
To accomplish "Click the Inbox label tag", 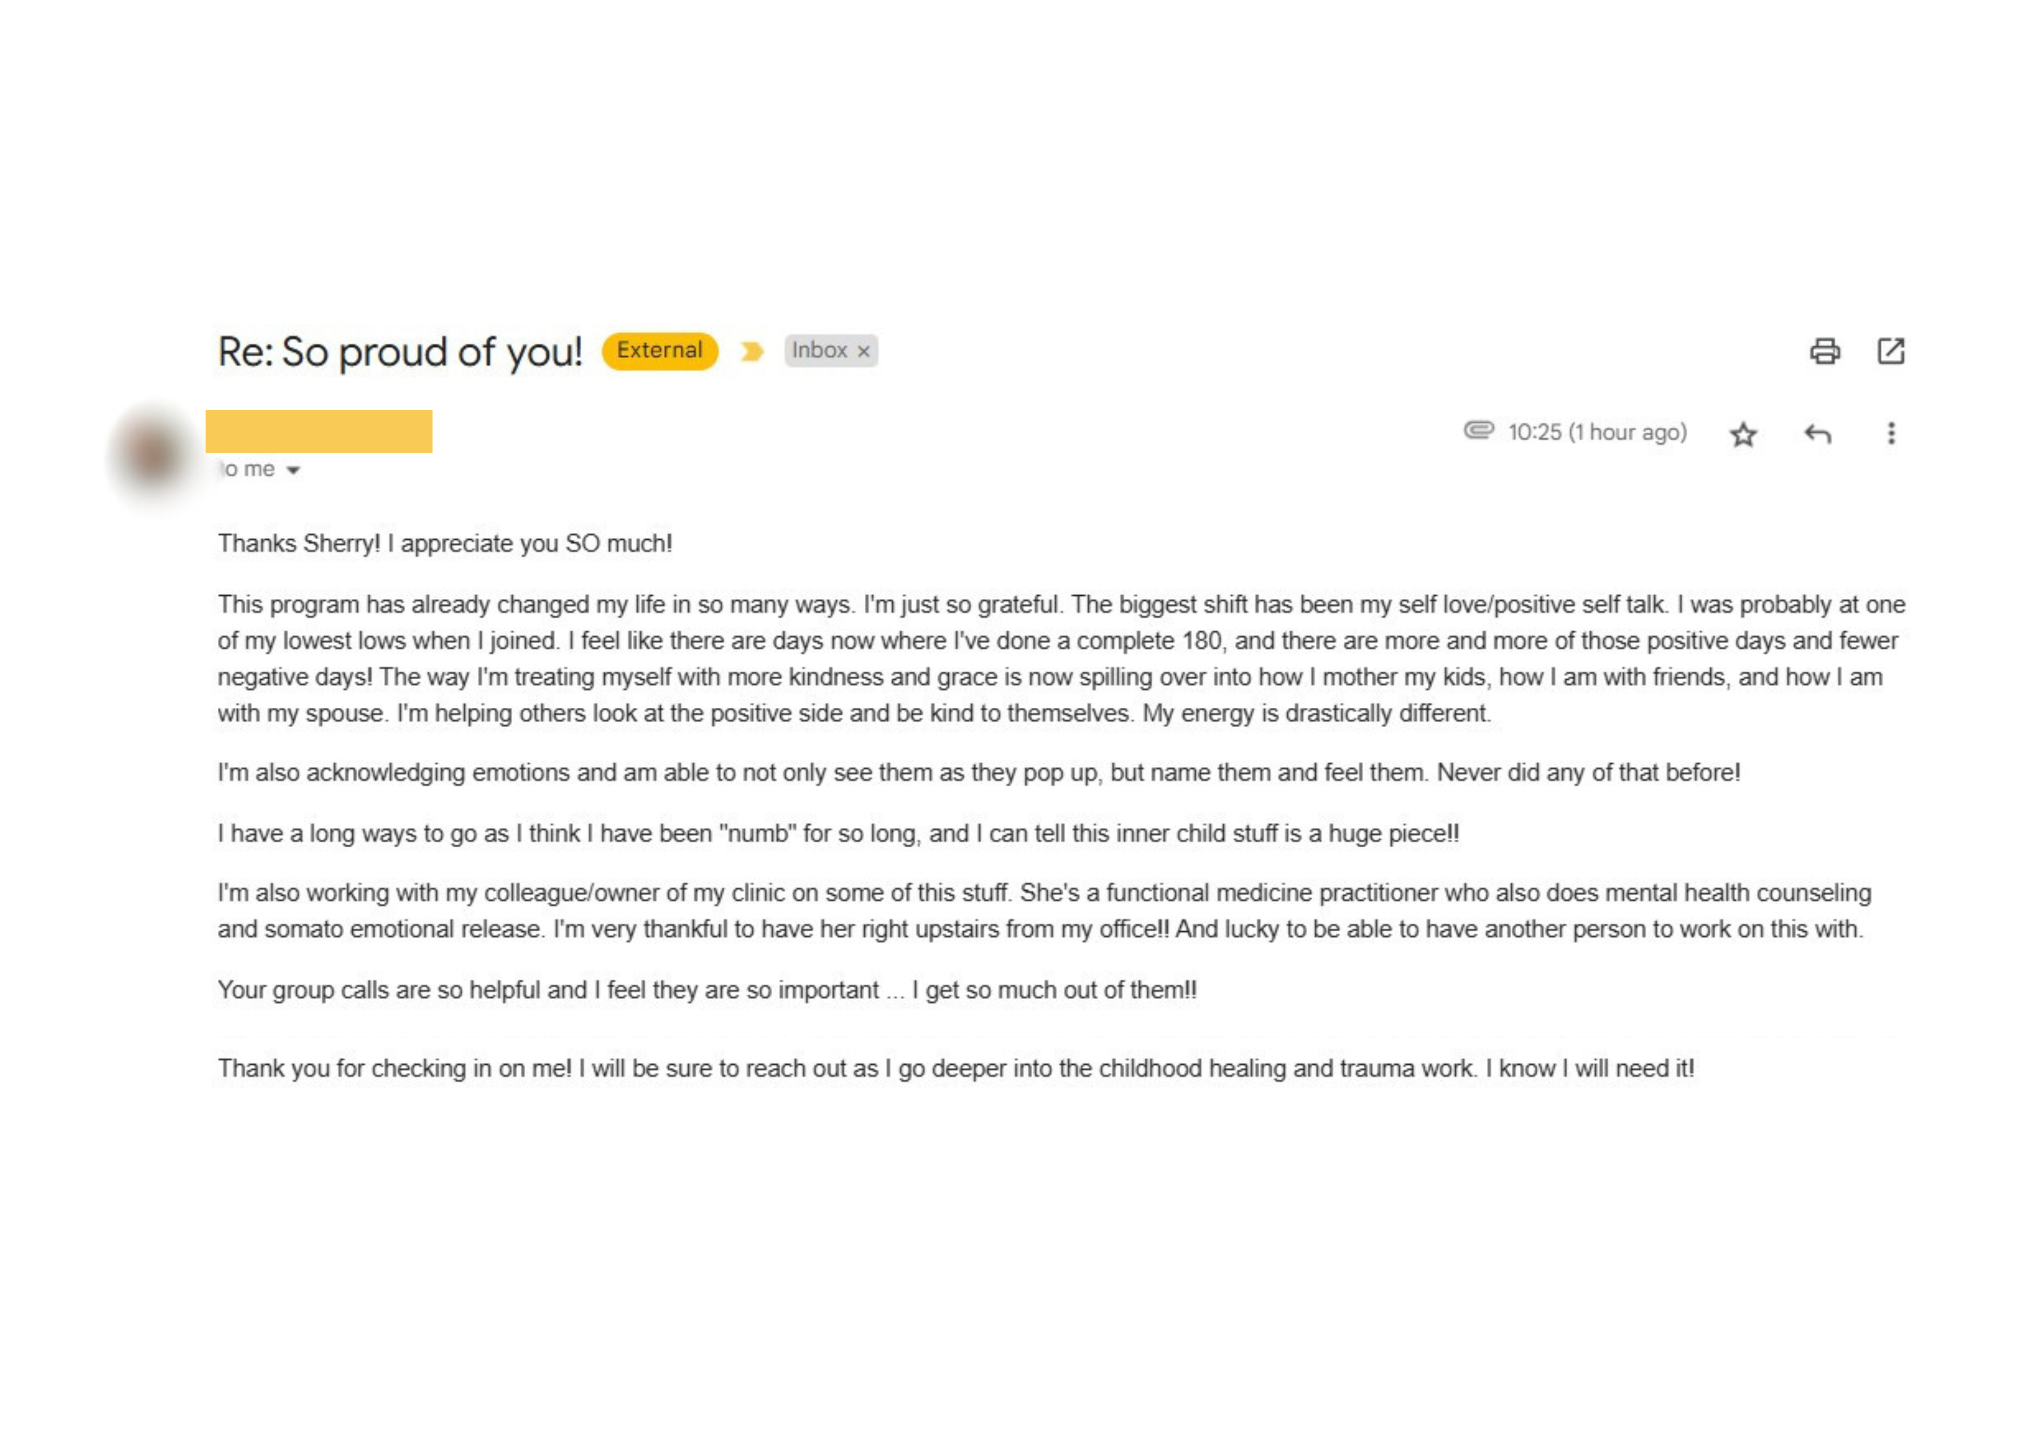I will coord(819,350).
